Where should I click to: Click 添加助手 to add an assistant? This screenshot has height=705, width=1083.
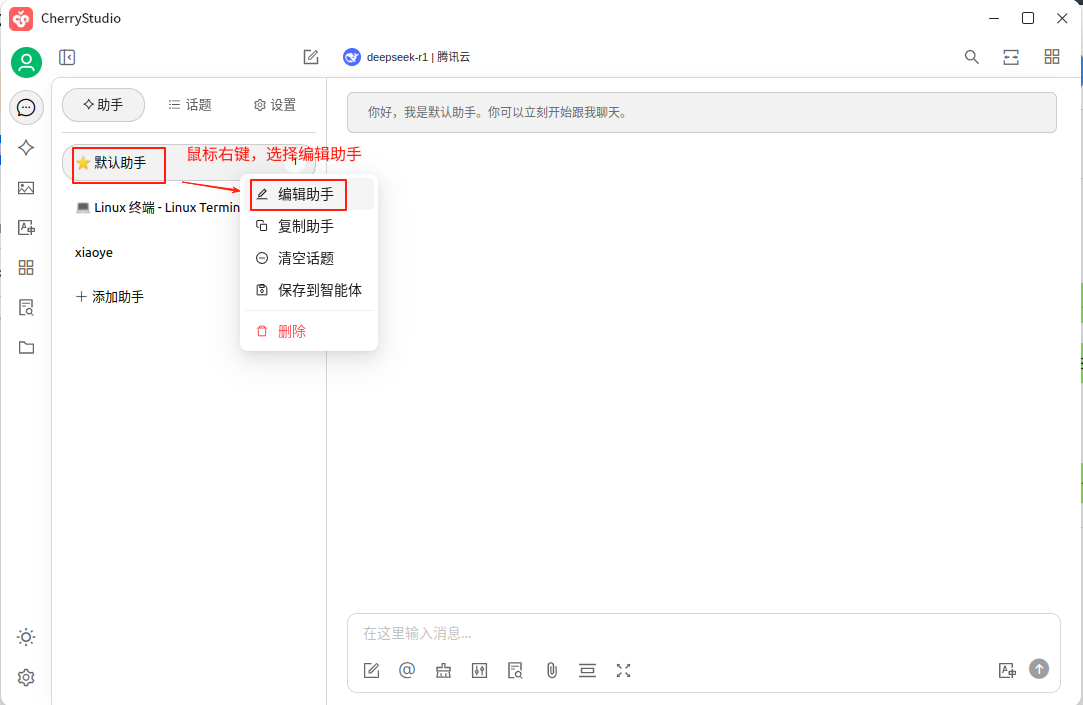[110, 296]
